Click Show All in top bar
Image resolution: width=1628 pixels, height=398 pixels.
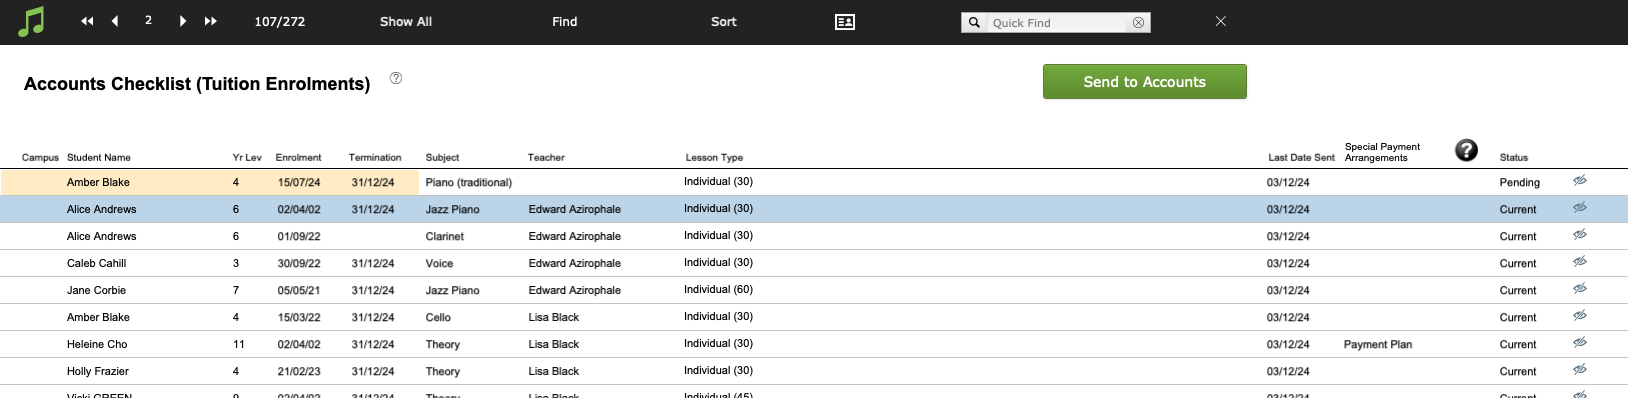click(x=406, y=21)
